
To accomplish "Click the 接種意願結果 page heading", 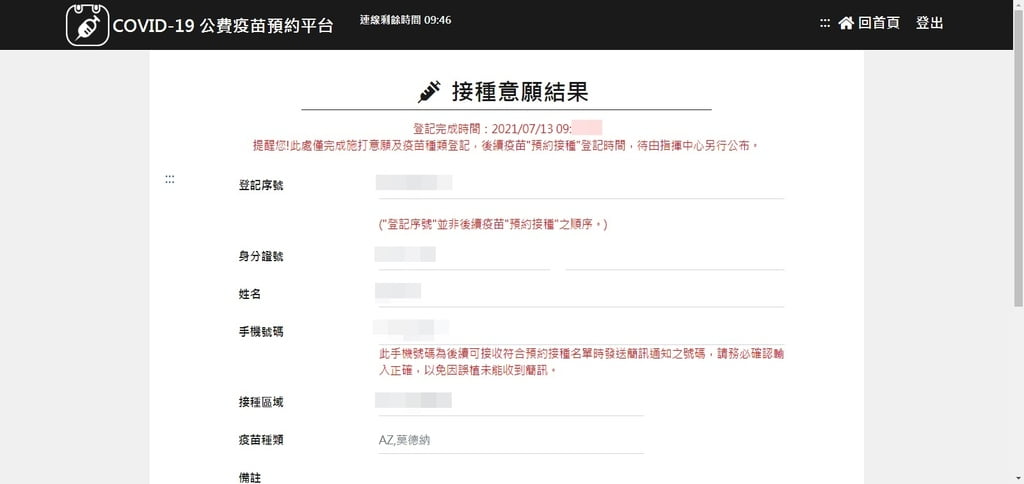I will [x=519, y=92].
